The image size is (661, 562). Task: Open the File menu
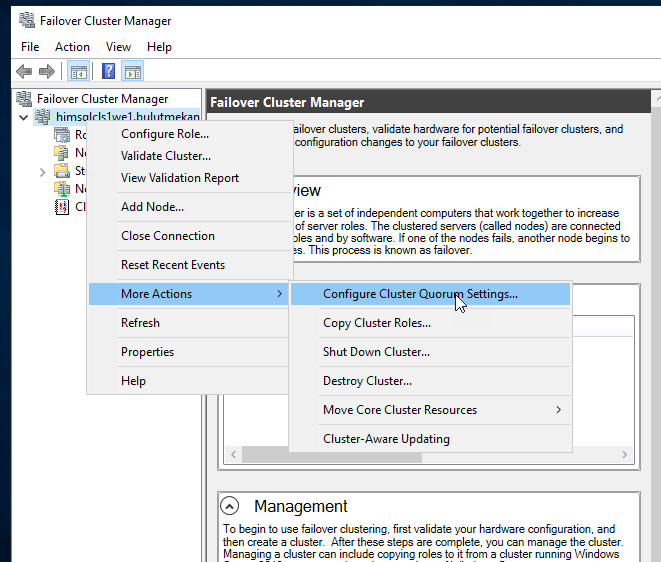[30, 47]
